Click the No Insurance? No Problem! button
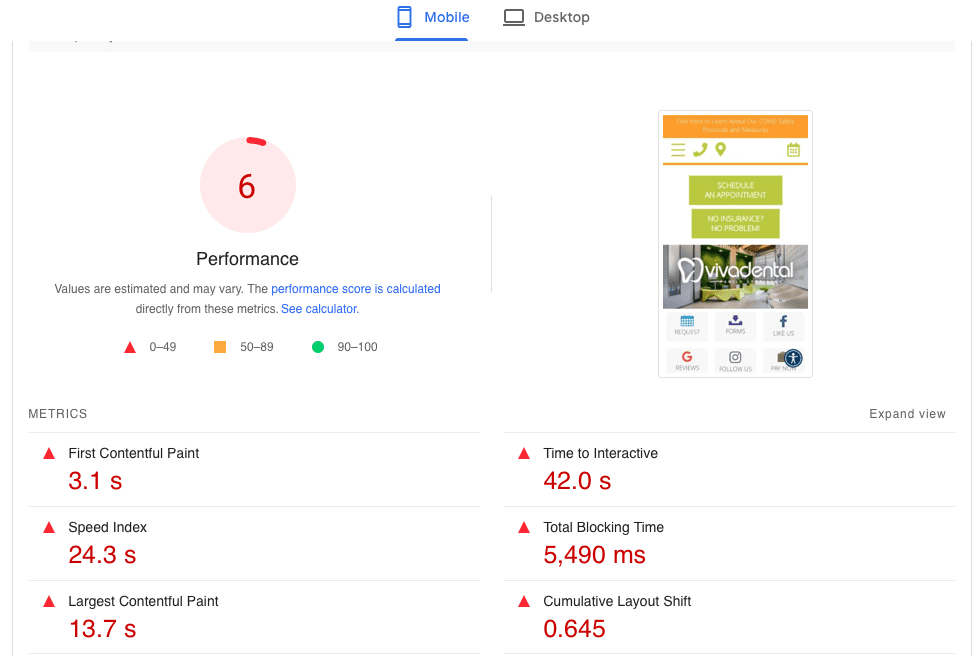 pyautogui.click(x=735, y=223)
